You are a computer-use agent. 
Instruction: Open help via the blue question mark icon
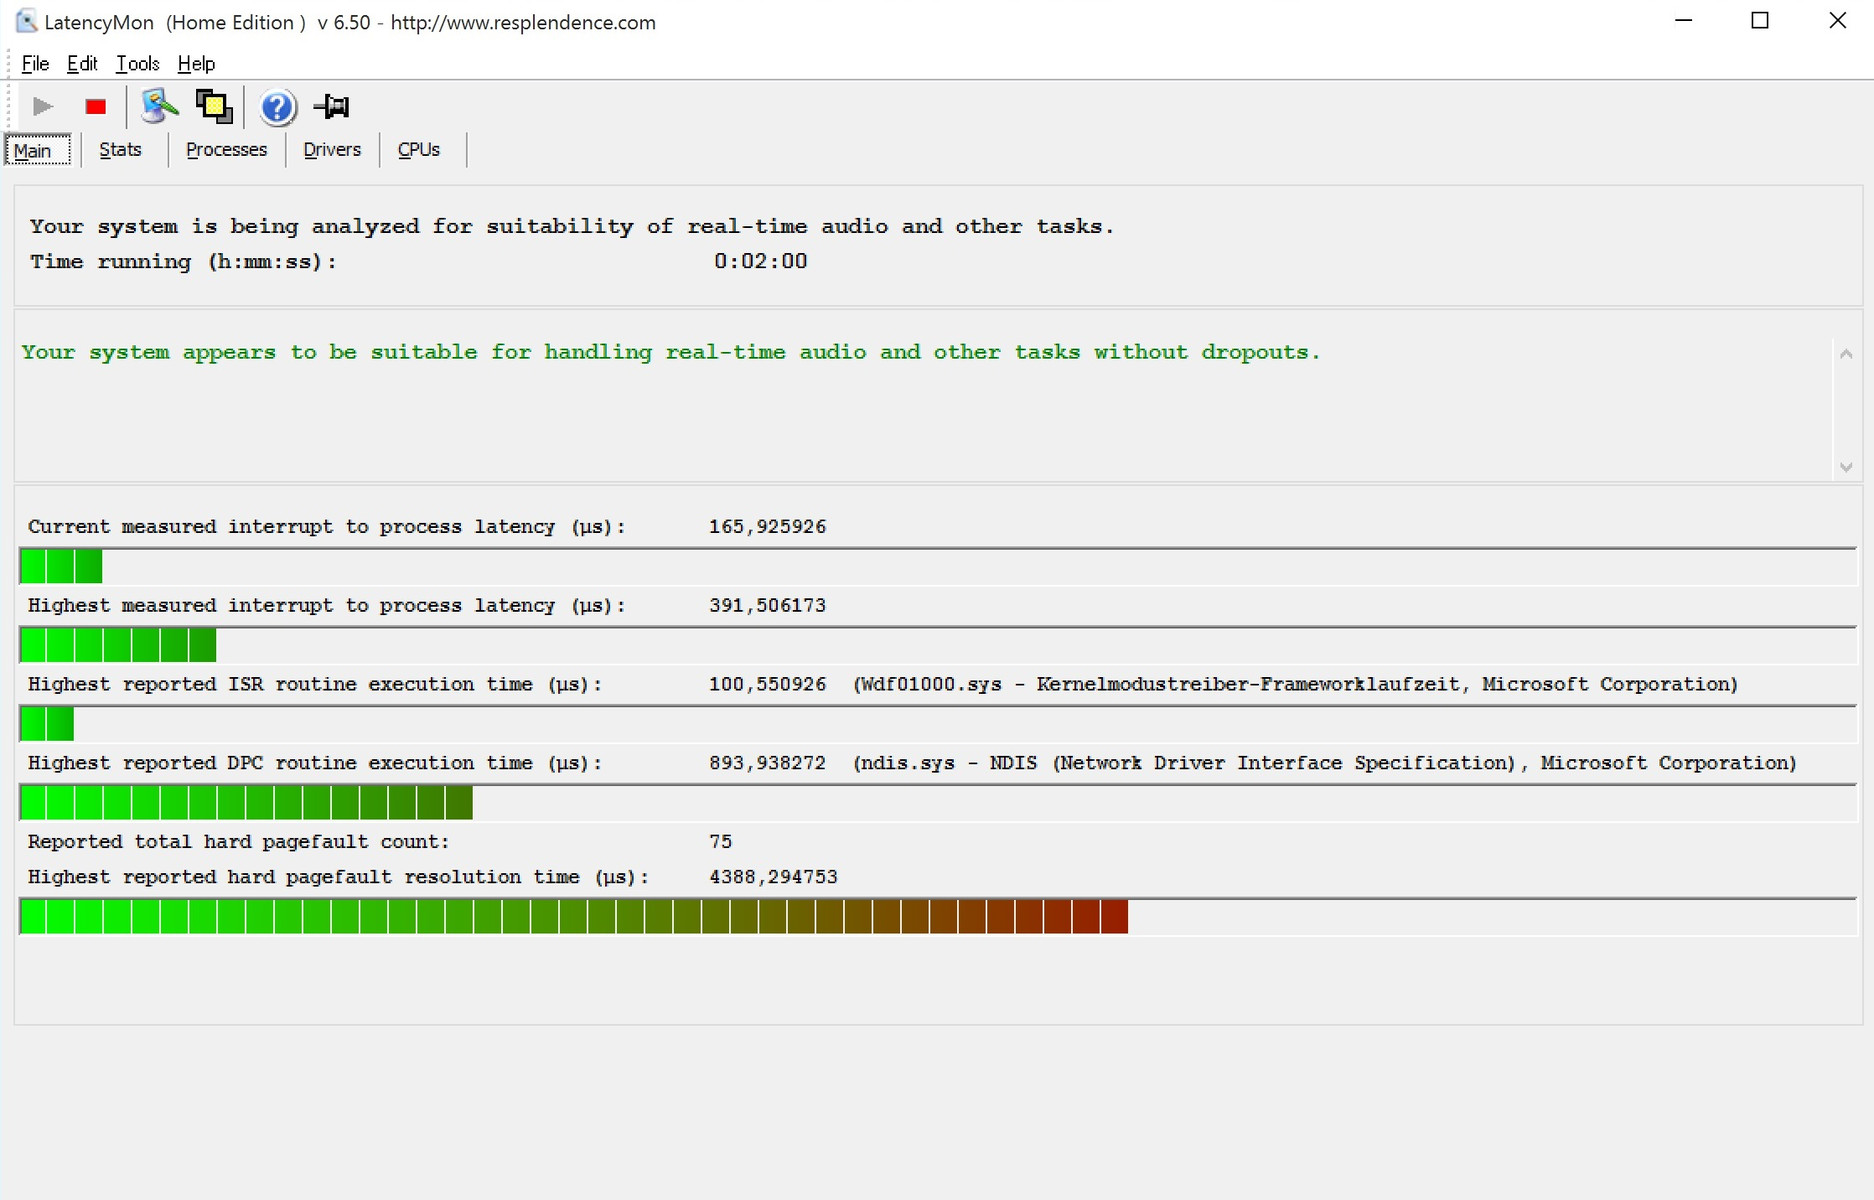tap(278, 107)
